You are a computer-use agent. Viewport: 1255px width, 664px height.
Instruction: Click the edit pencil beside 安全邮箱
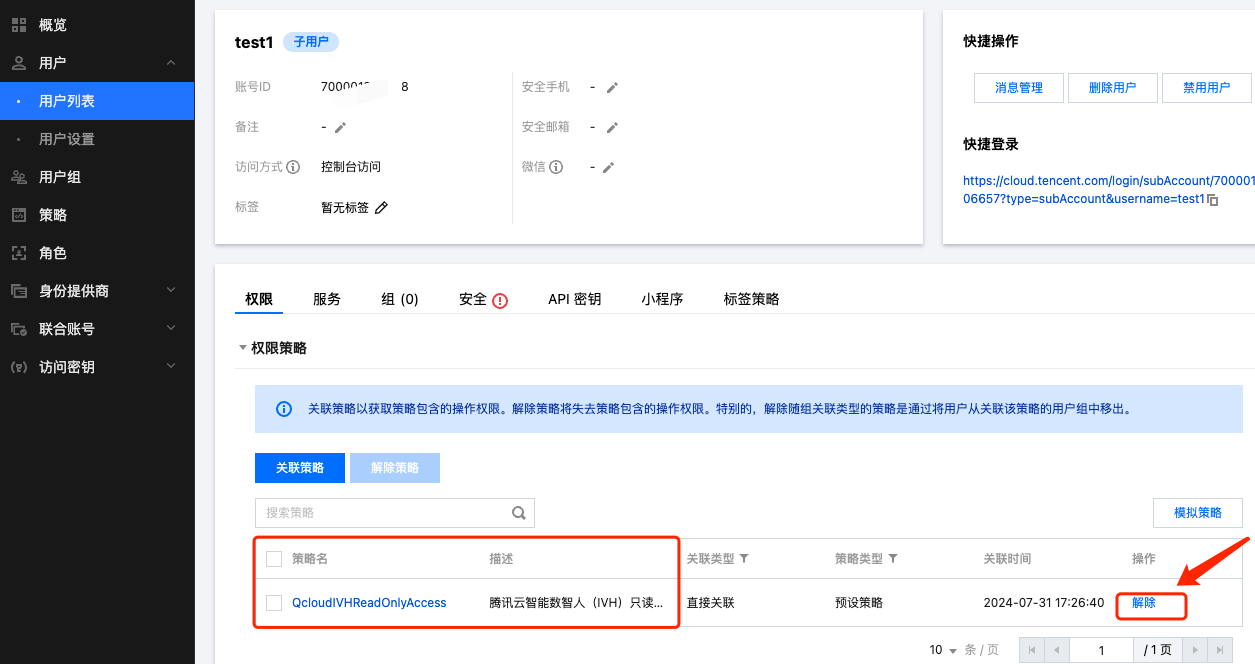pos(612,127)
